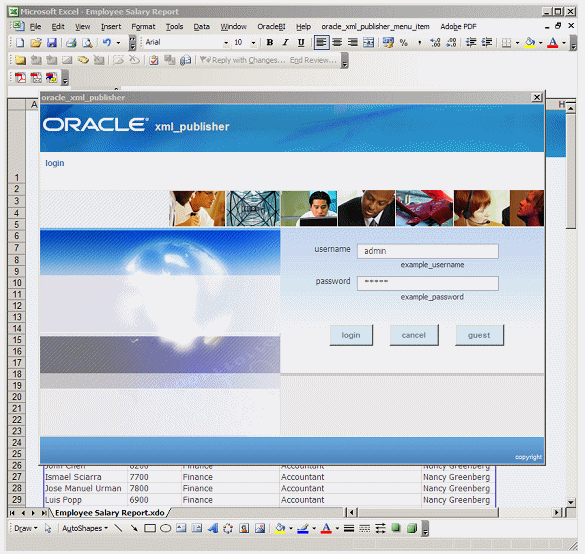The width and height of the screenshot is (585, 554).
Task: Click Increase Decimal icon
Action: coord(435,43)
